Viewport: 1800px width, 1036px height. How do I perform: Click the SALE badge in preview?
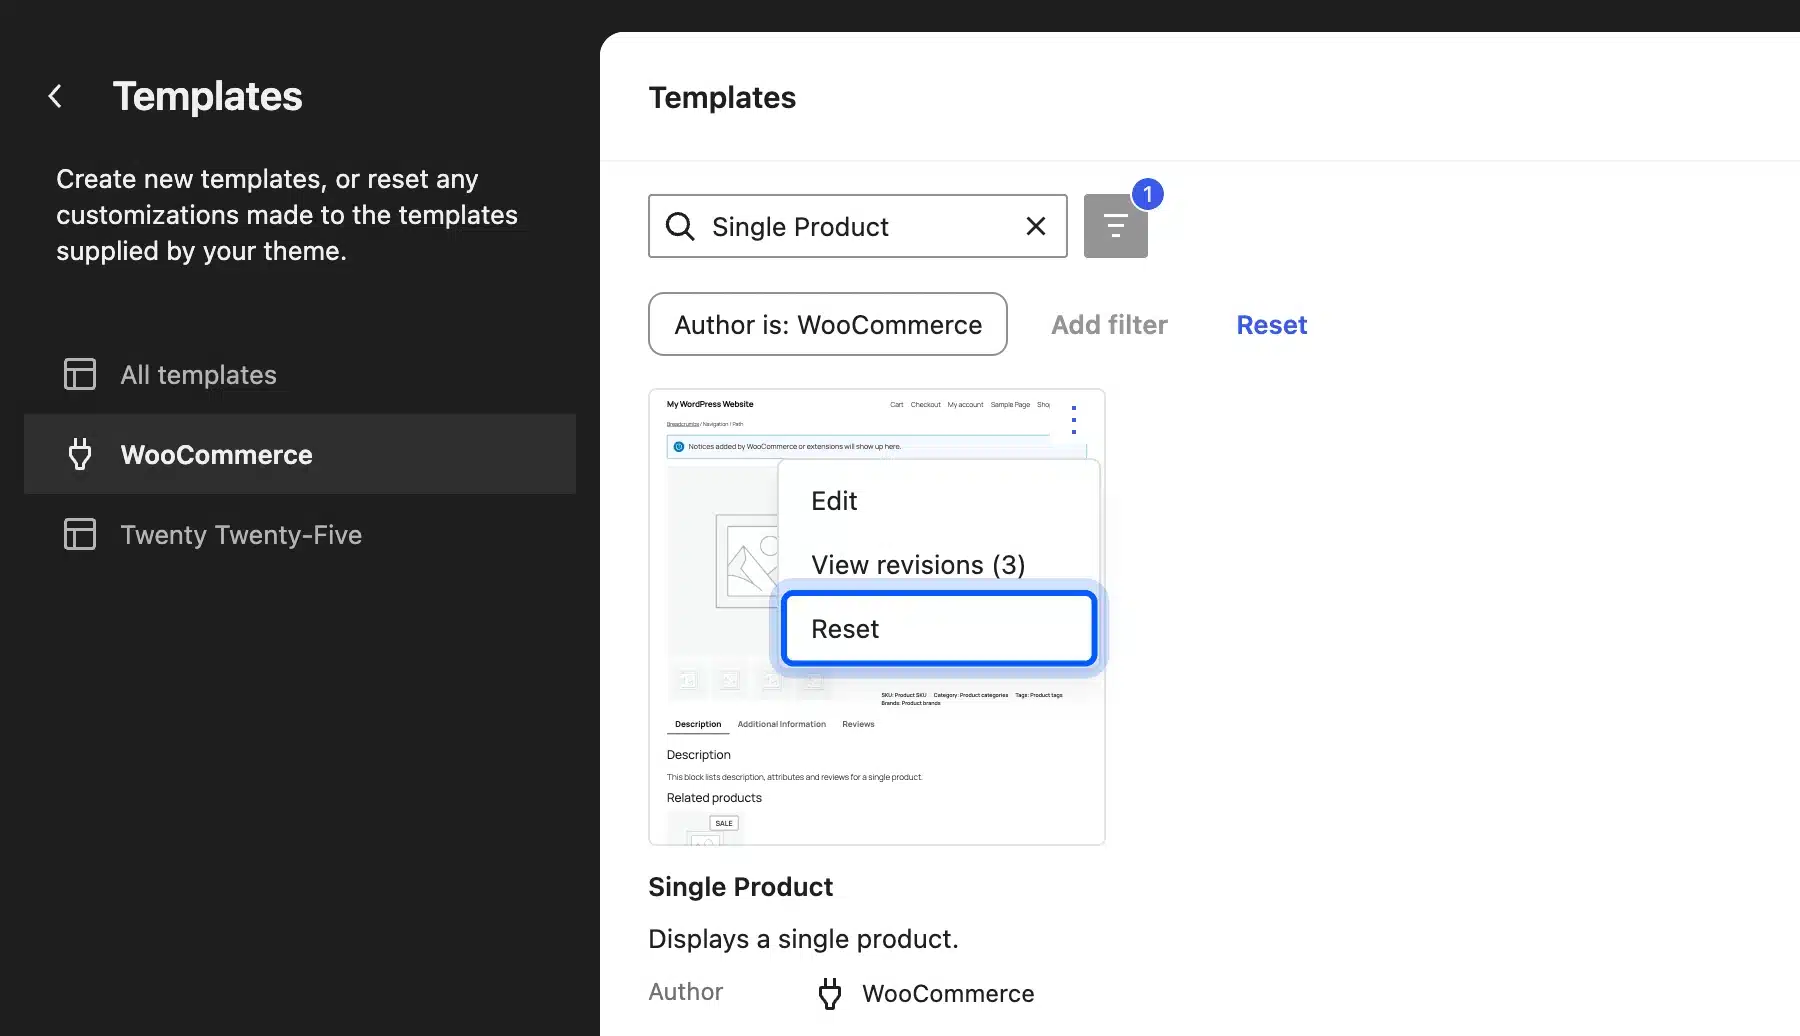click(724, 823)
